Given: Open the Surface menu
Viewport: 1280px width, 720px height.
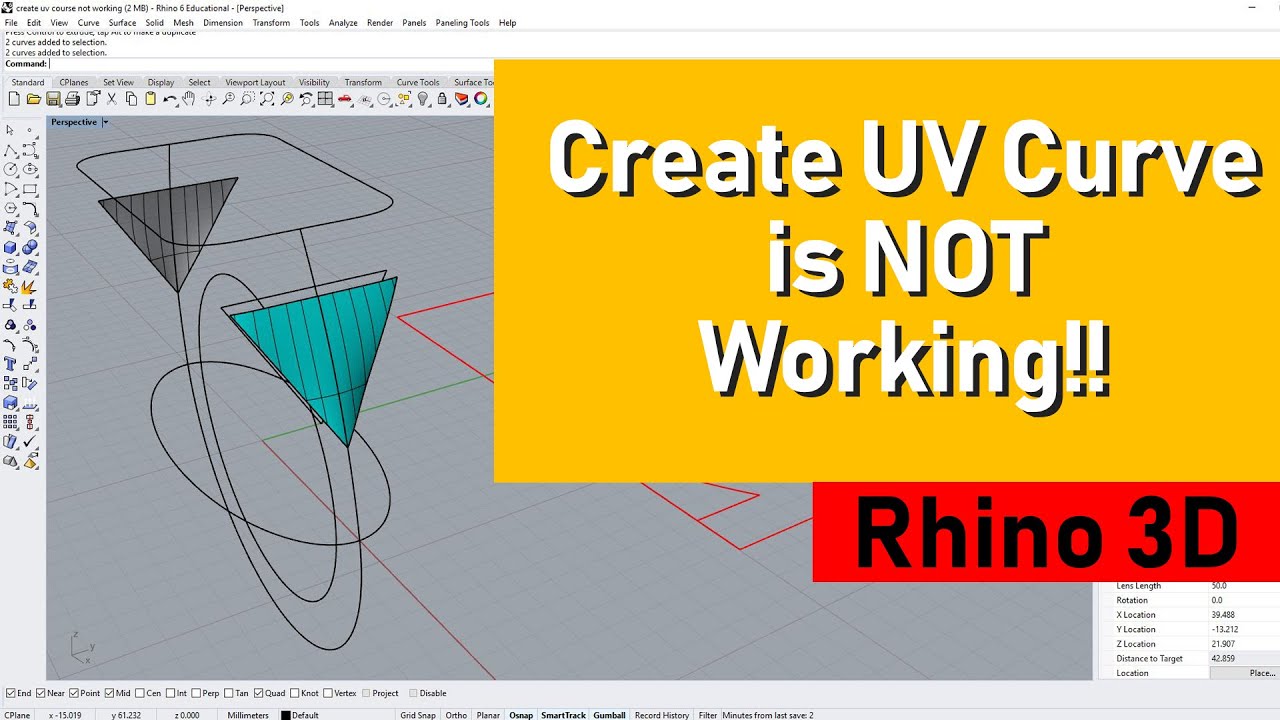Looking at the screenshot, I should click(122, 23).
